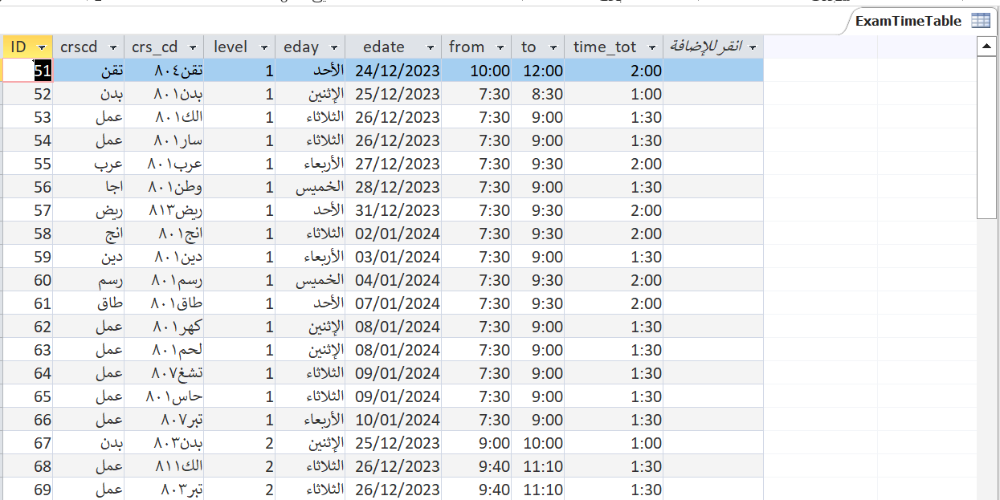This screenshot has height=500, width=1000.
Task: Click the eday cell الأحد in row 57
Action: pos(310,210)
